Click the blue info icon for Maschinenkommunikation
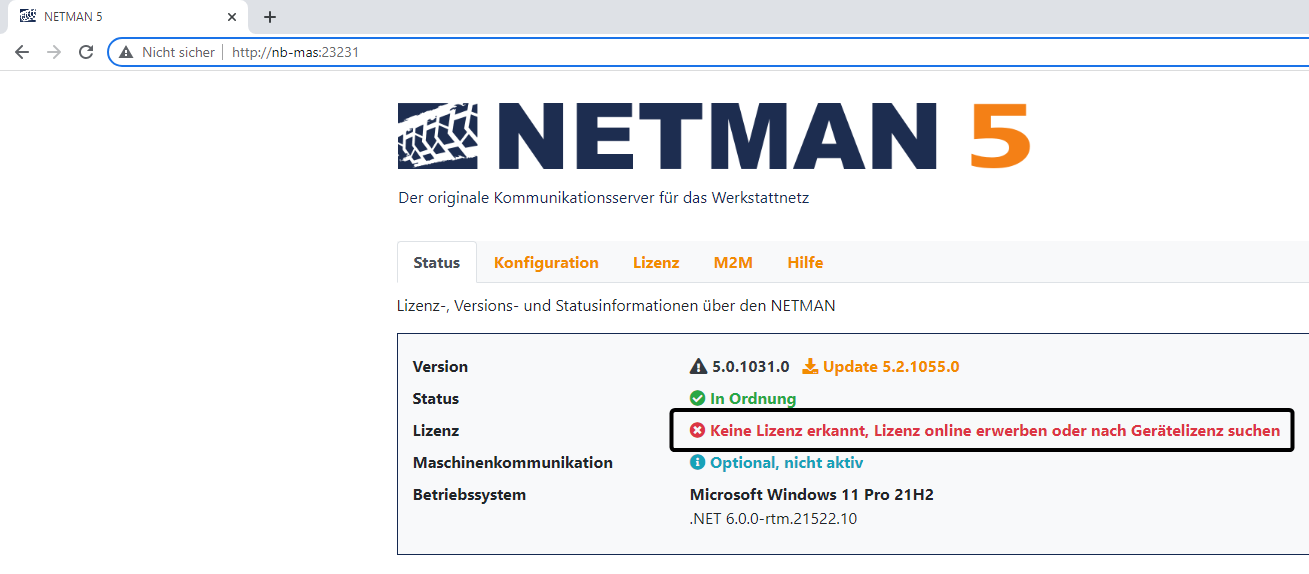This screenshot has height=574, width=1309. click(698, 463)
